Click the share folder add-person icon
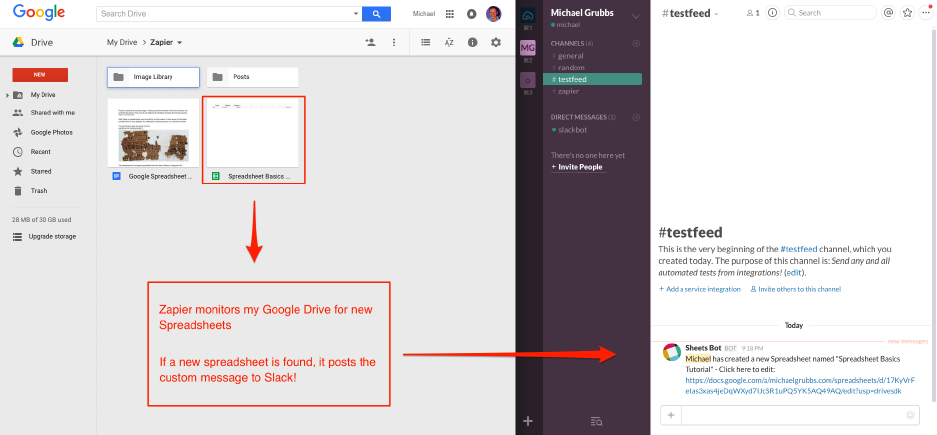Viewport: 937px width, 435px height. pyautogui.click(x=370, y=42)
